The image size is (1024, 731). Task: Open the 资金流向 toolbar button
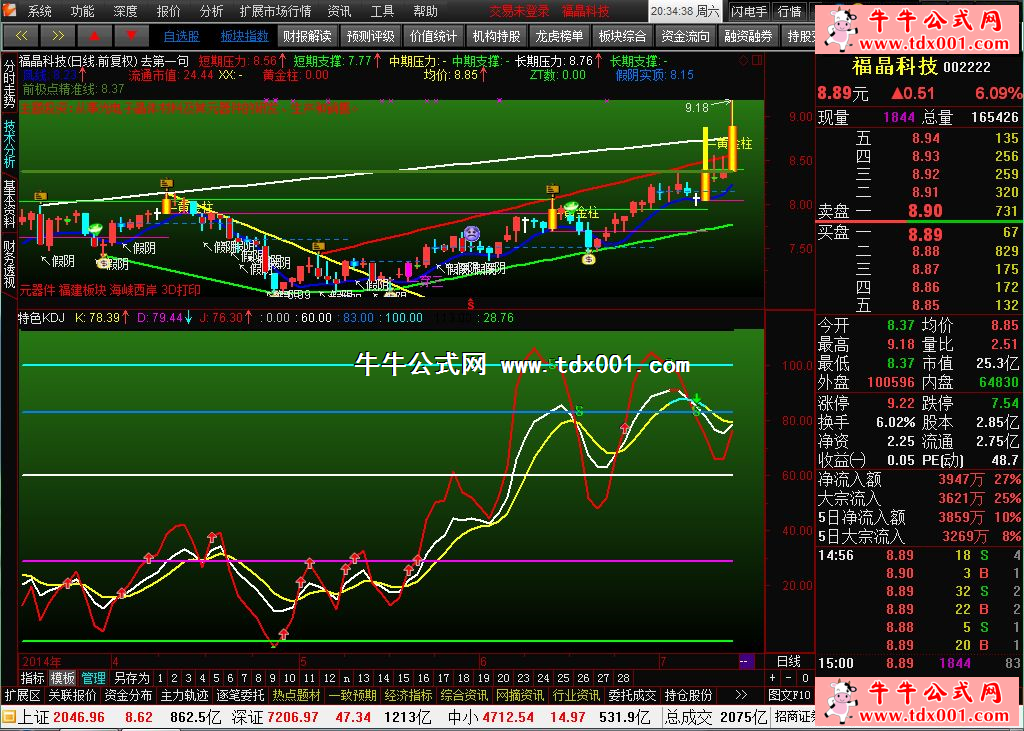coord(685,36)
